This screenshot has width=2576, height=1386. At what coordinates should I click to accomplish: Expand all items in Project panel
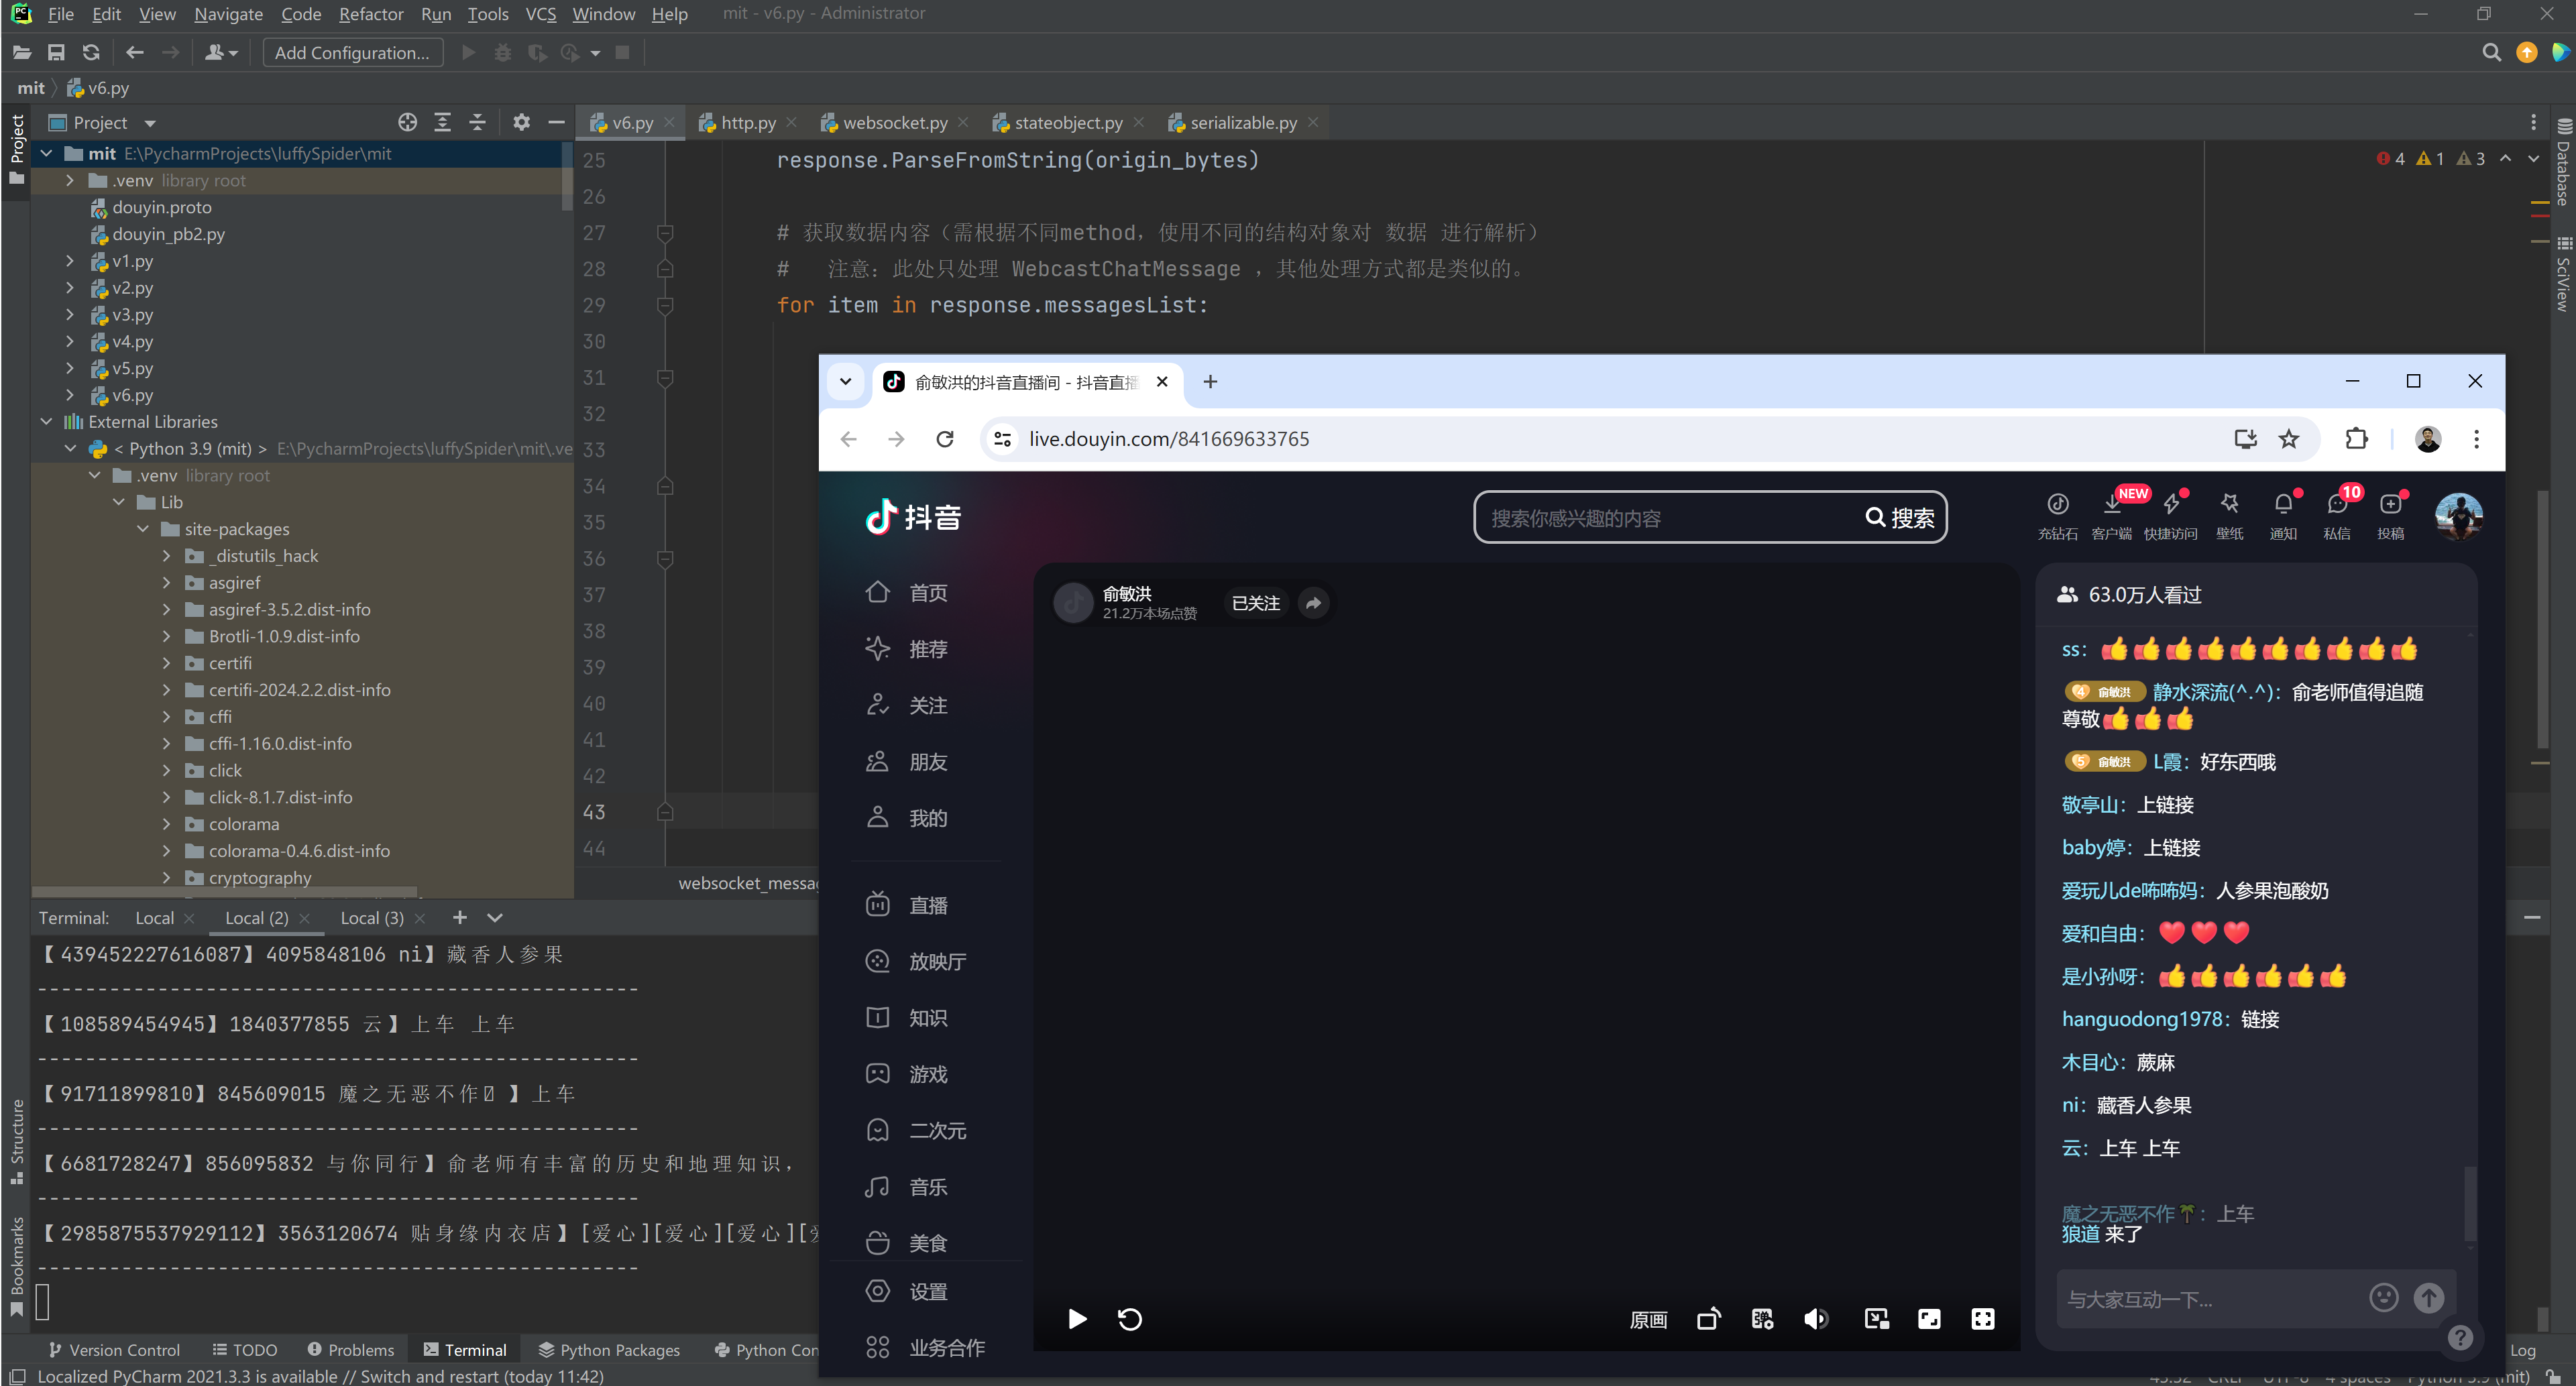pyautogui.click(x=442, y=122)
